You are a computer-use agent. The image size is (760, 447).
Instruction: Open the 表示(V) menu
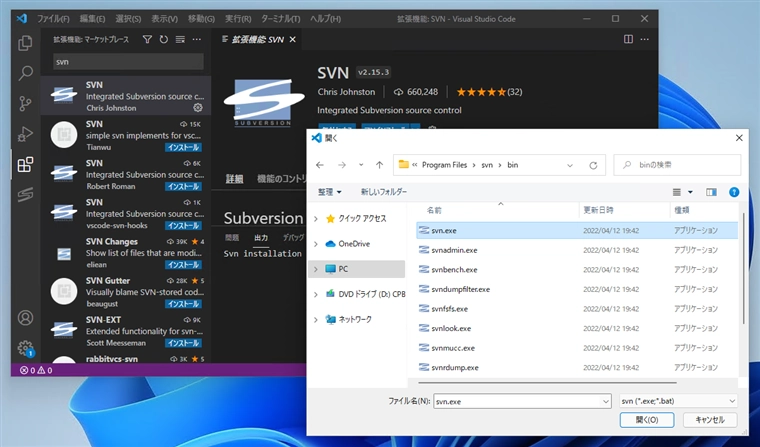click(164, 19)
